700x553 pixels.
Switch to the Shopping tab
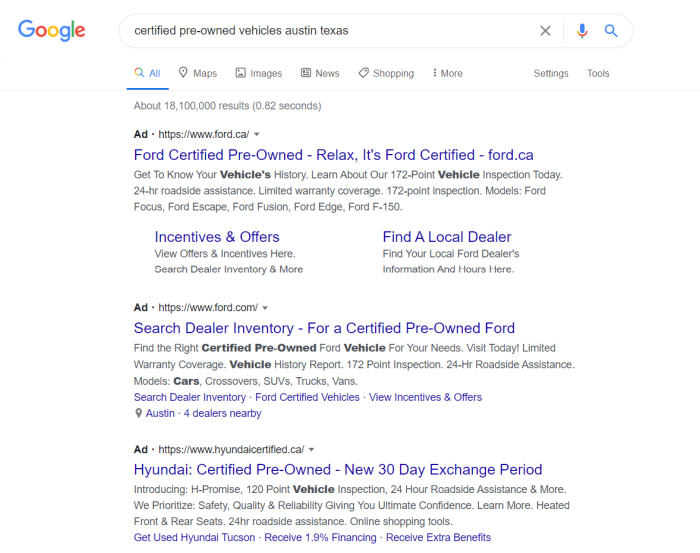coord(386,73)
